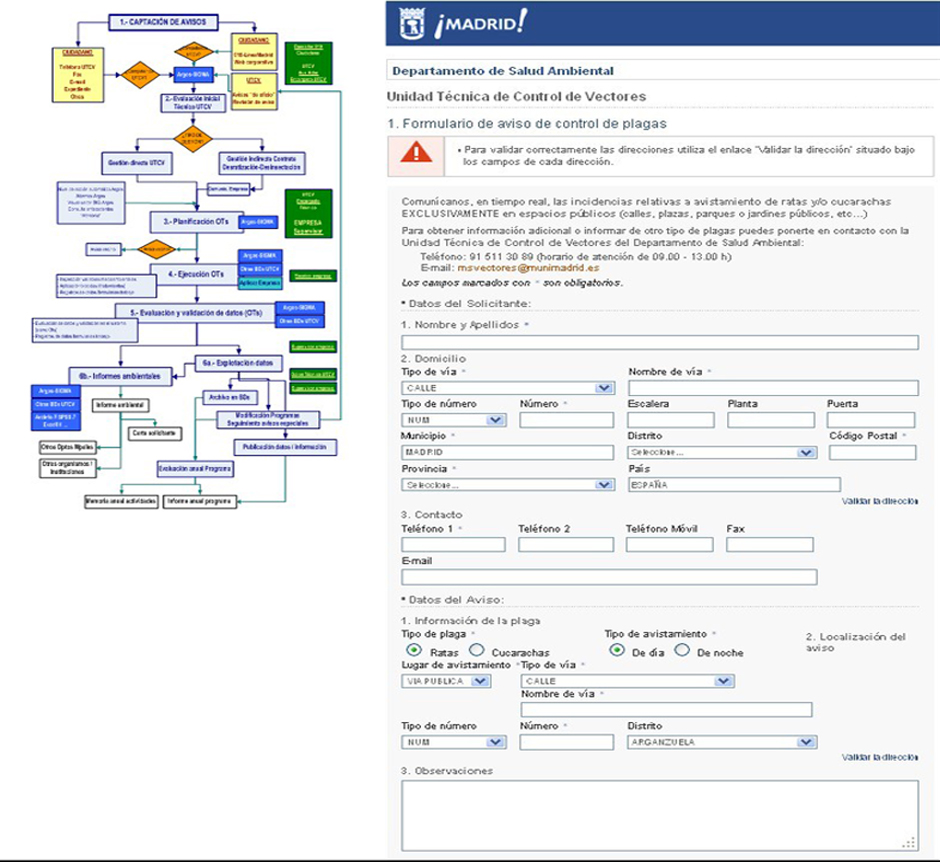
Task: Open the ARGANZUELA district dropdown
Action: pos(721,743)
